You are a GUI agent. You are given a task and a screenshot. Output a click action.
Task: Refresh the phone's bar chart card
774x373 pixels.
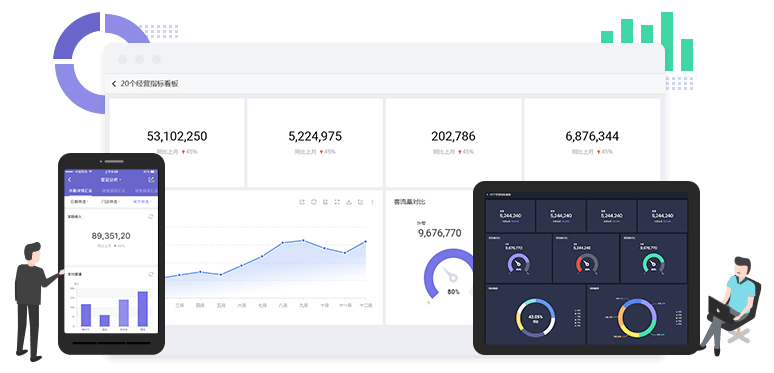point(150,274)
